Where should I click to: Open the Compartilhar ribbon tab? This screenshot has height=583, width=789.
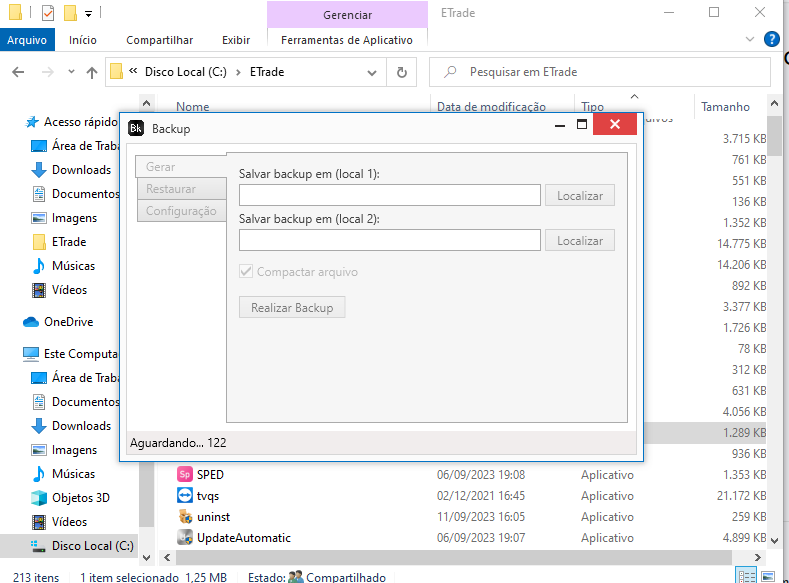click(x=159, y=40)
